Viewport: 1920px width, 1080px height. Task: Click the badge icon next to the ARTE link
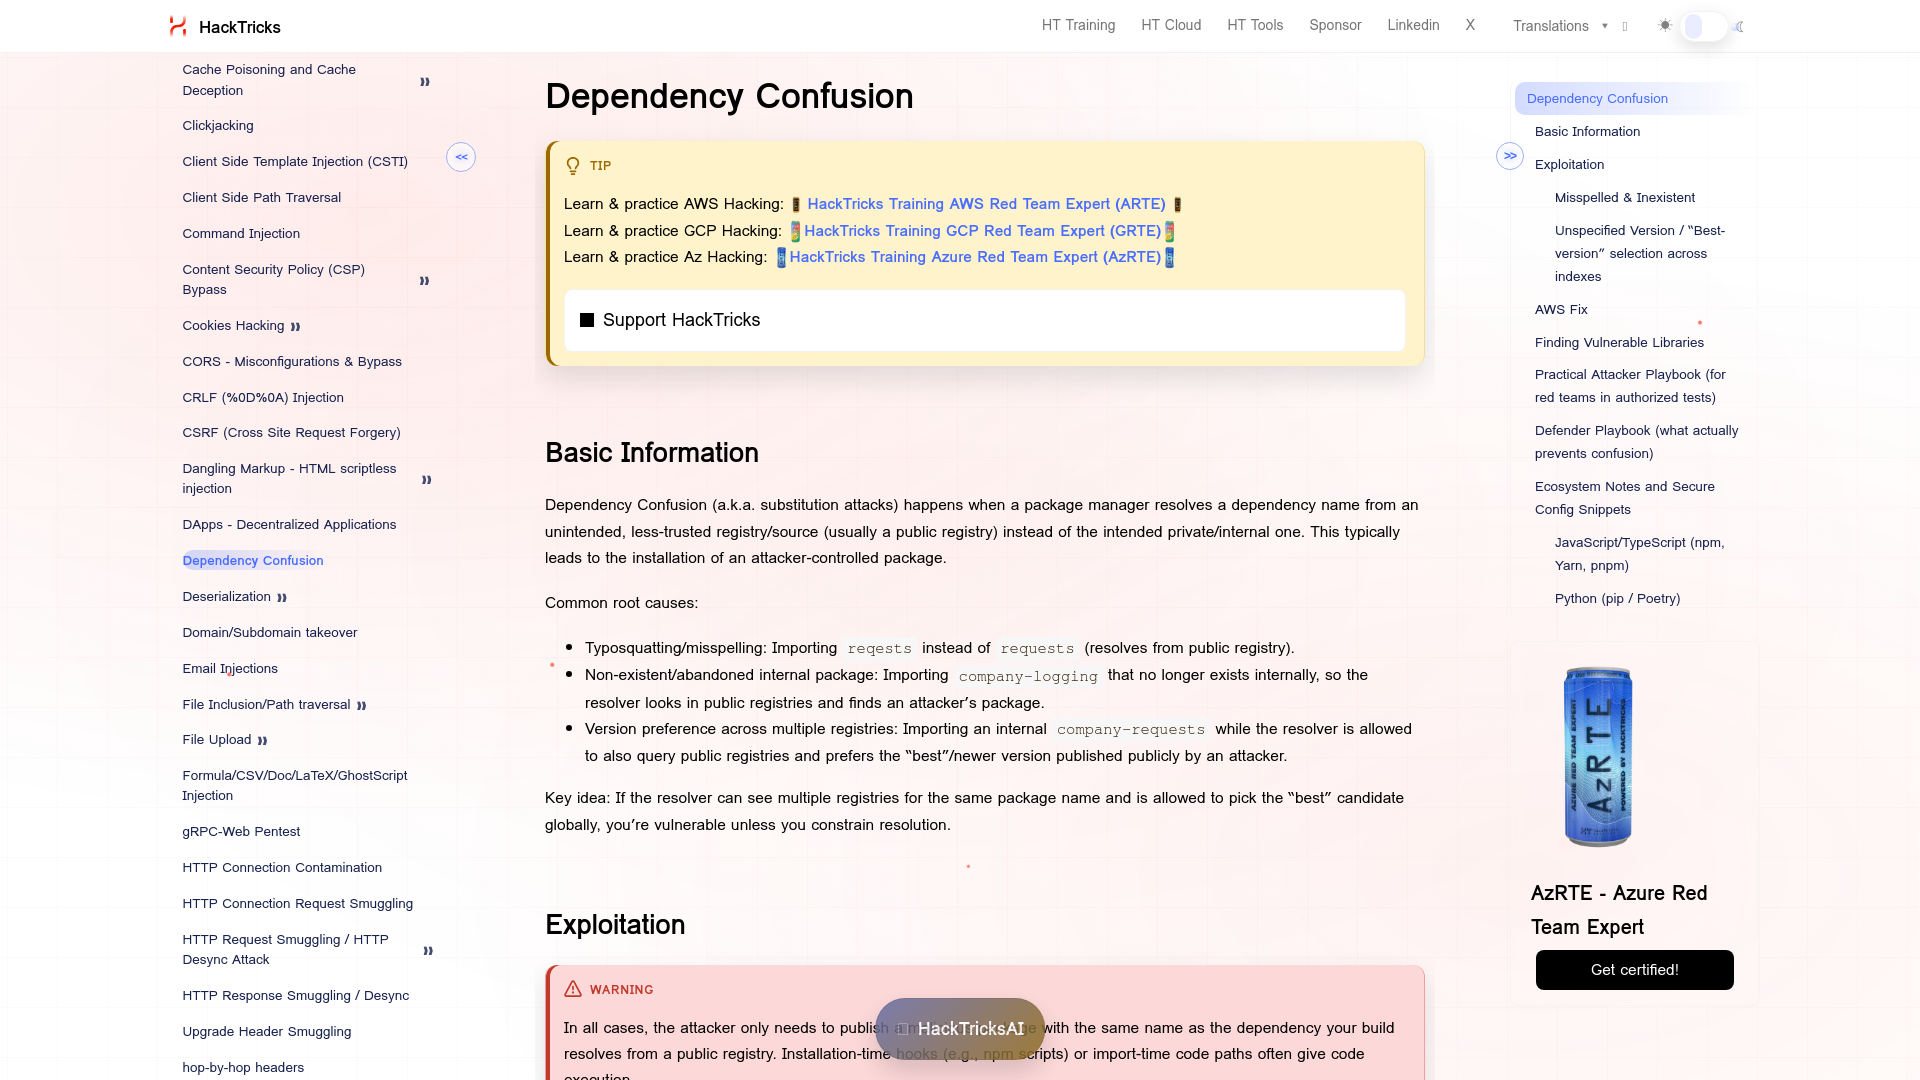tap(794, 204)
